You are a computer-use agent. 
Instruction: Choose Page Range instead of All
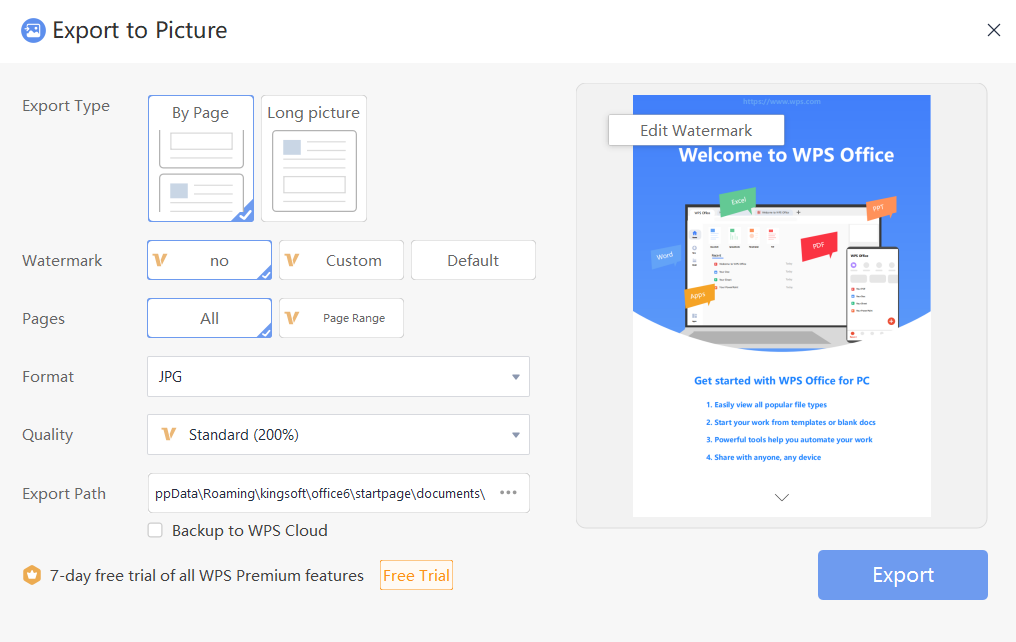(341, 318)
